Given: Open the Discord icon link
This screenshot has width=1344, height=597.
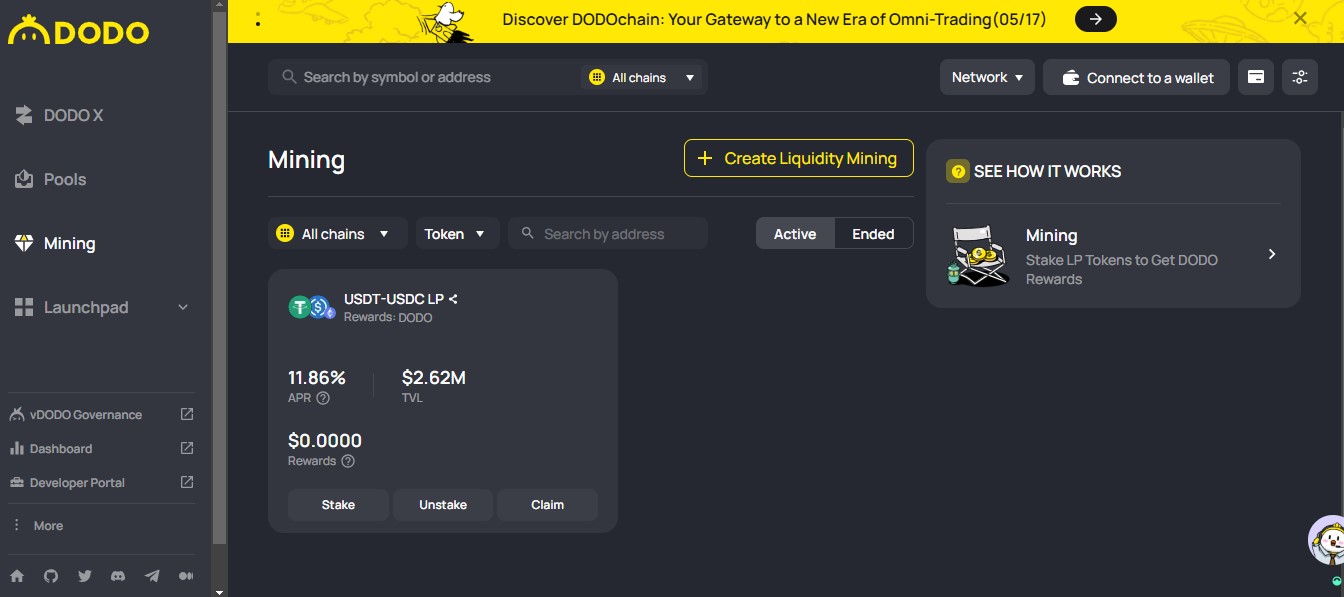Looking at the screenshot, I should coord(118,576).
